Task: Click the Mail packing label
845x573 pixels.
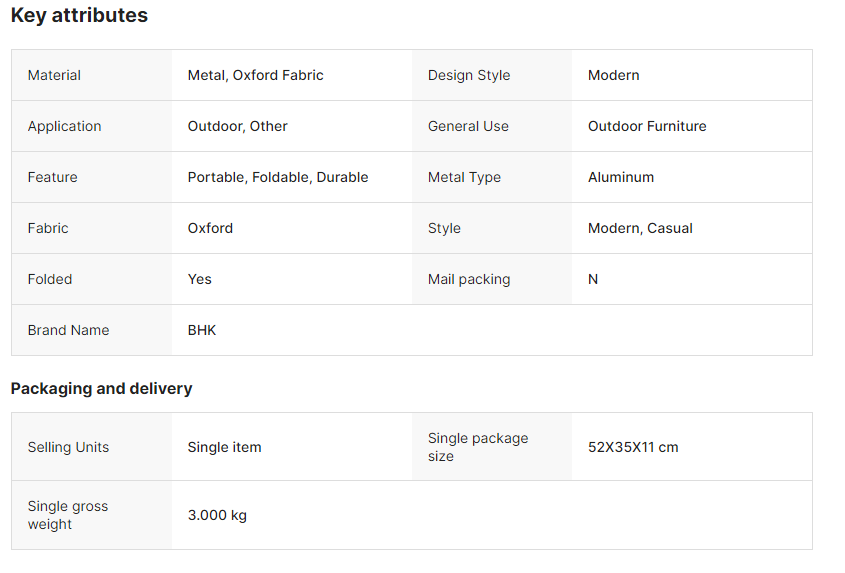Action: tap(468, 279)
